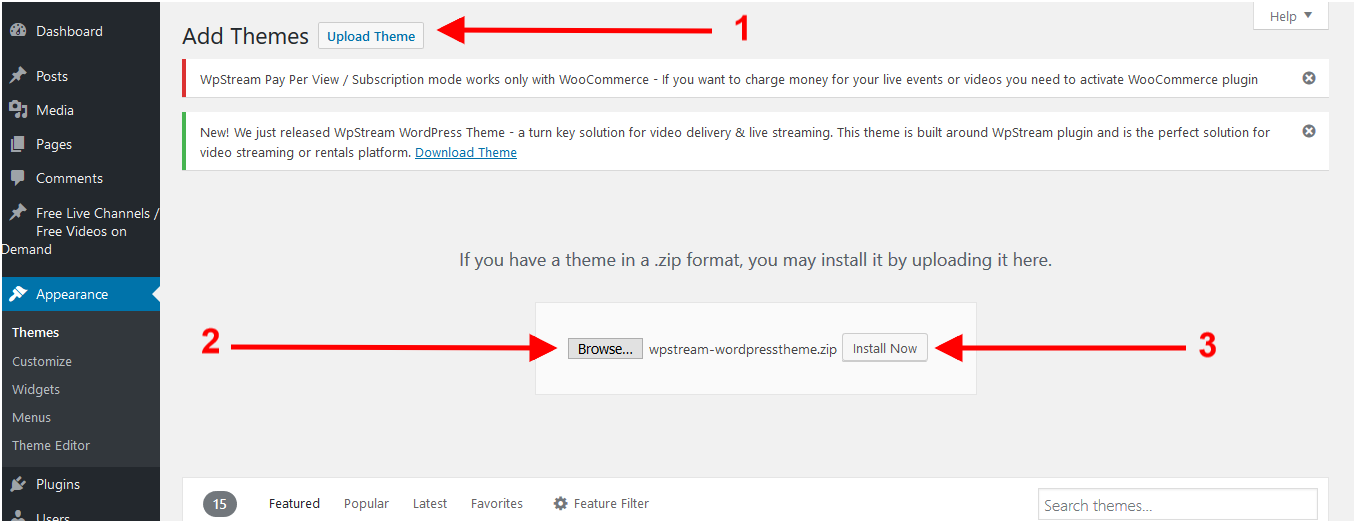Screen dimensions: 1356x523
Task: Click the wpstream-wordpresstheme.zip file name
Action: 743,349
